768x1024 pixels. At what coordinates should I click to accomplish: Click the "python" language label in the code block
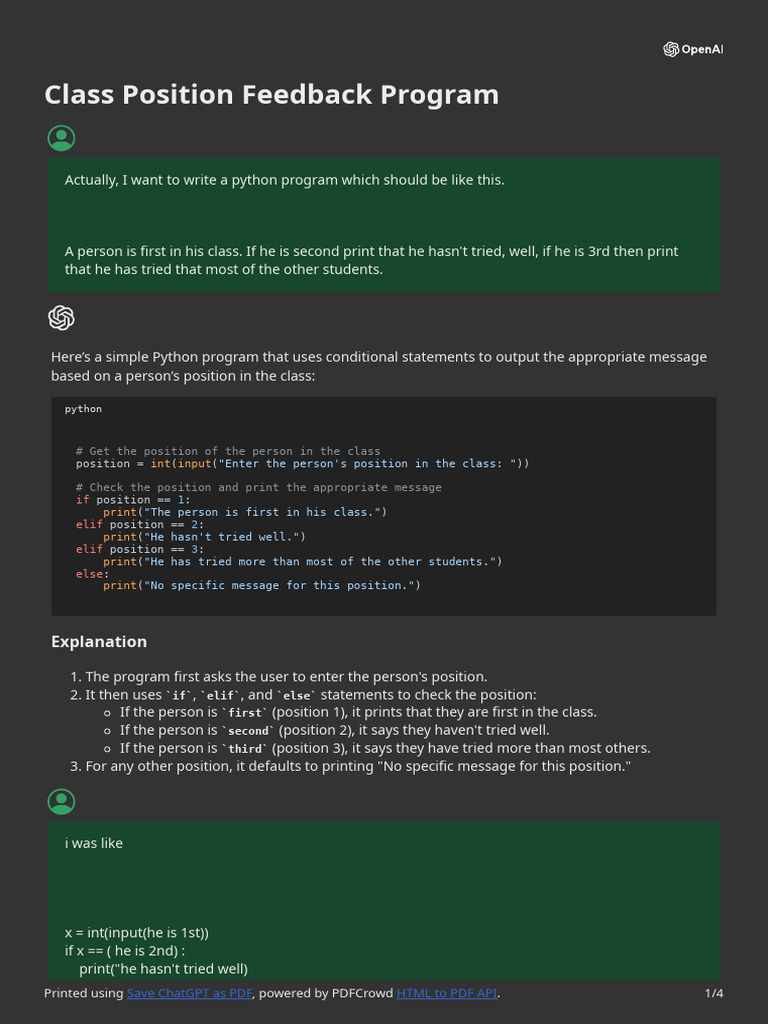point(83,409)
